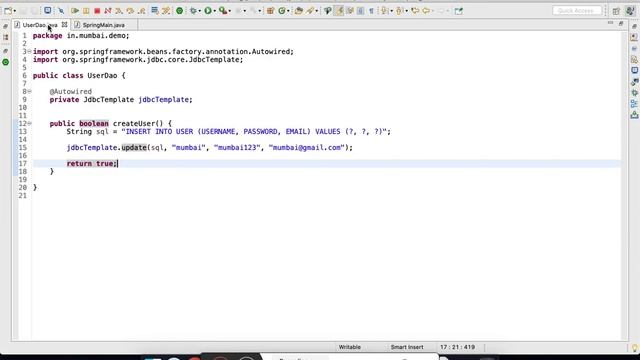Click the green Run button

[x=208, y=11]
